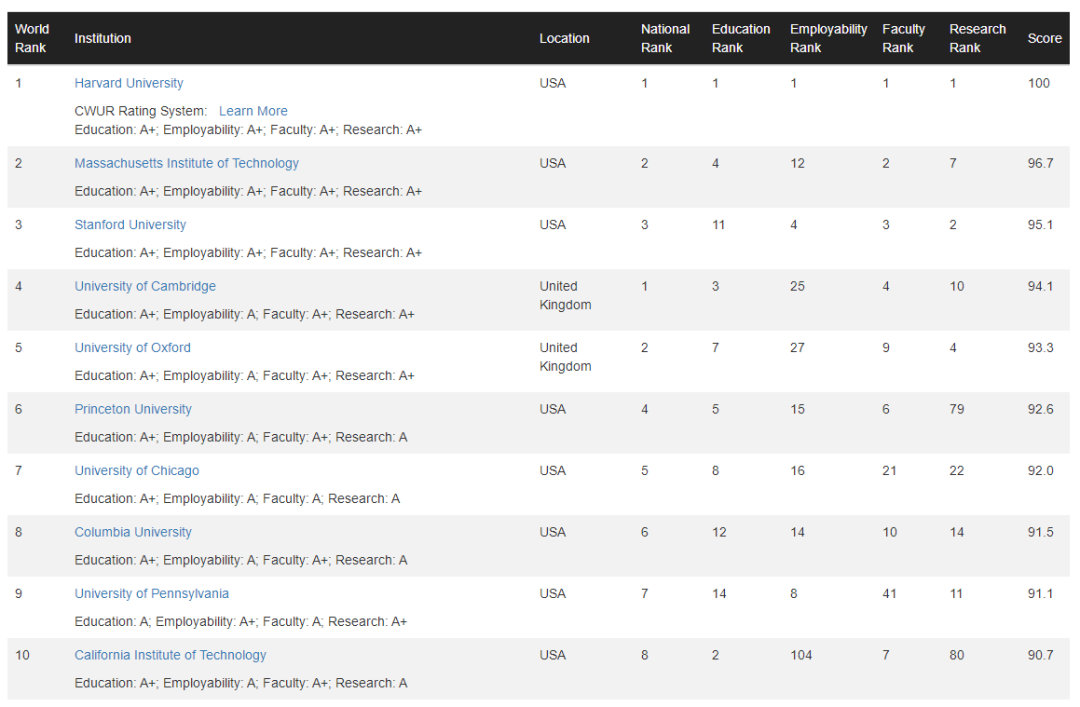Open Massachusetts Institute of Technology page
This screenshot has width=1080, height=707.
pyautogui.click(x=186, y=163)
